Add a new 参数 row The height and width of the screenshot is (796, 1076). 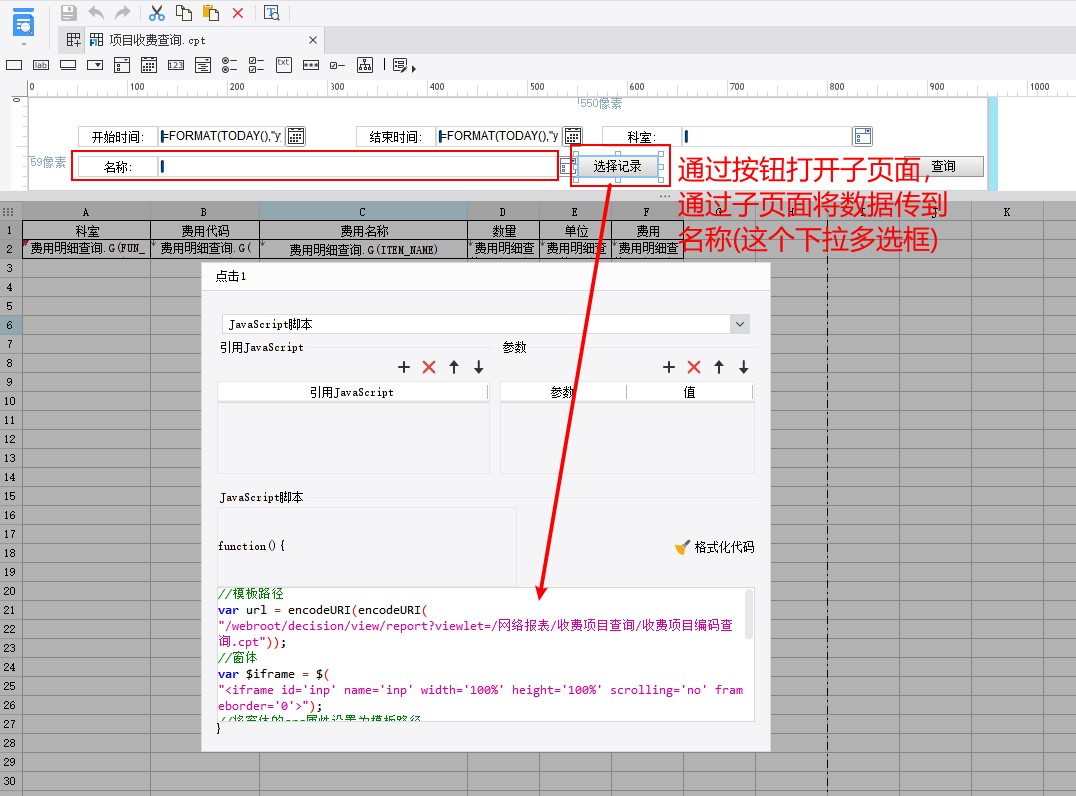(669, 367)
